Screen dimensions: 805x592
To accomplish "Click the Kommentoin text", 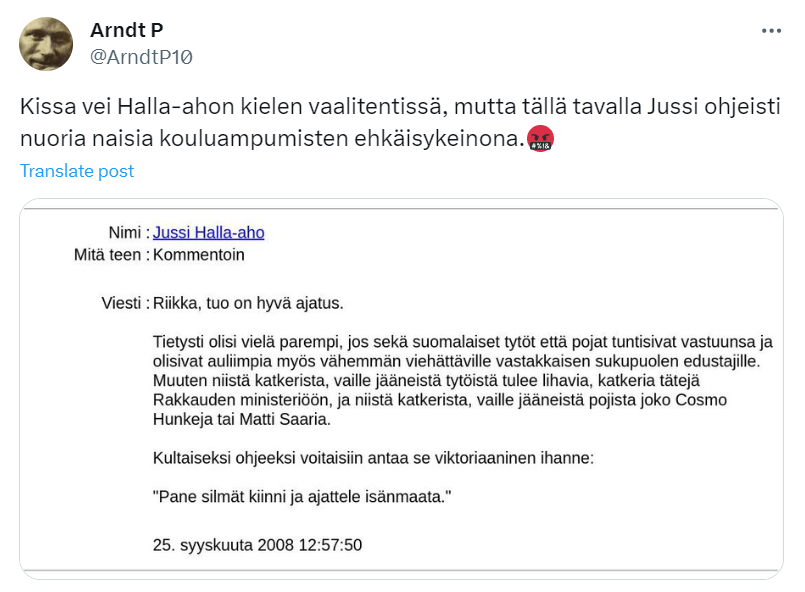I will point(199,255).
